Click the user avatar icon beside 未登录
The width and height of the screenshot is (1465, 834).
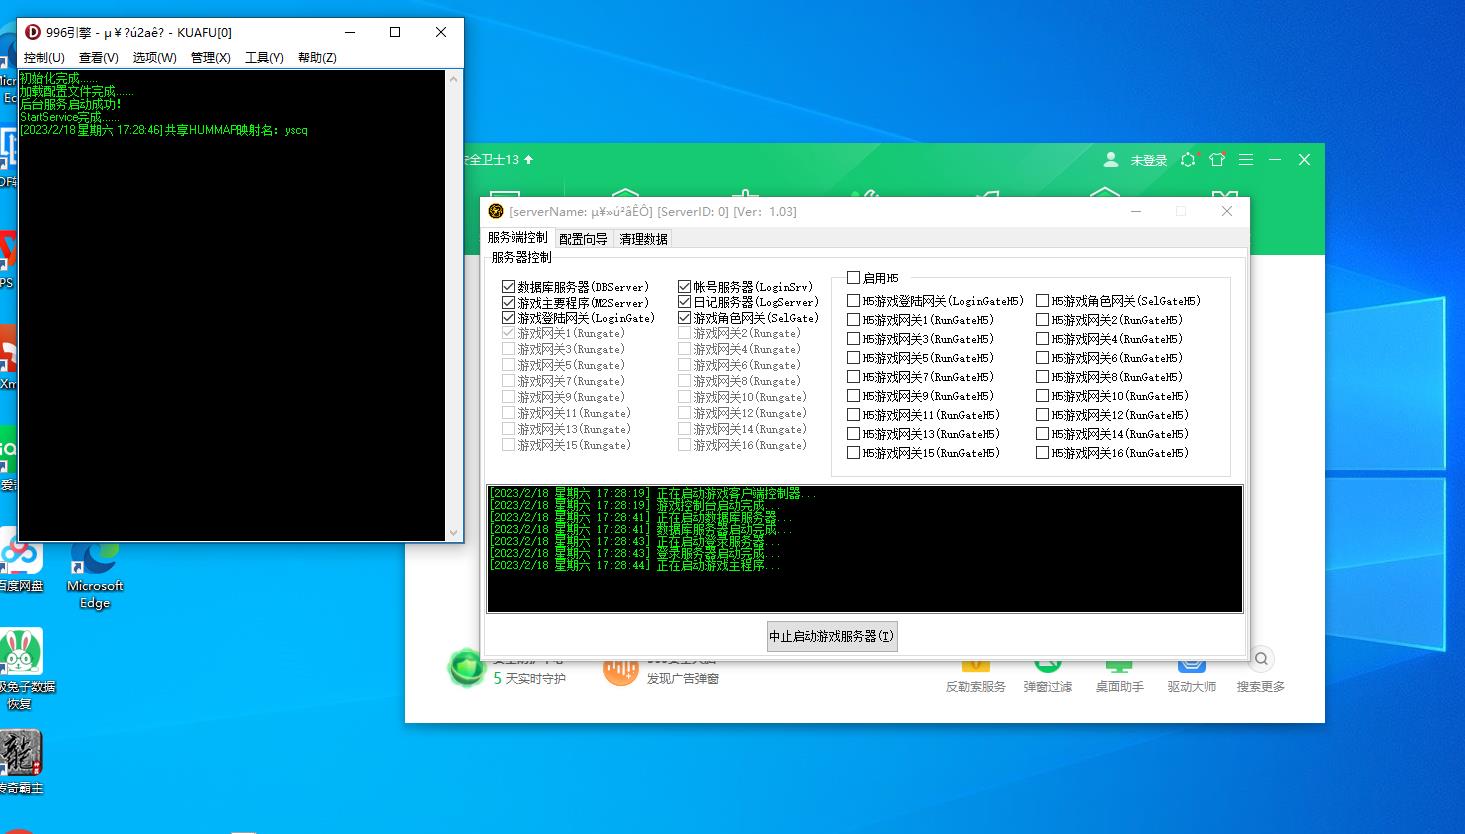pyautogui.click(x=1111, y=160)
